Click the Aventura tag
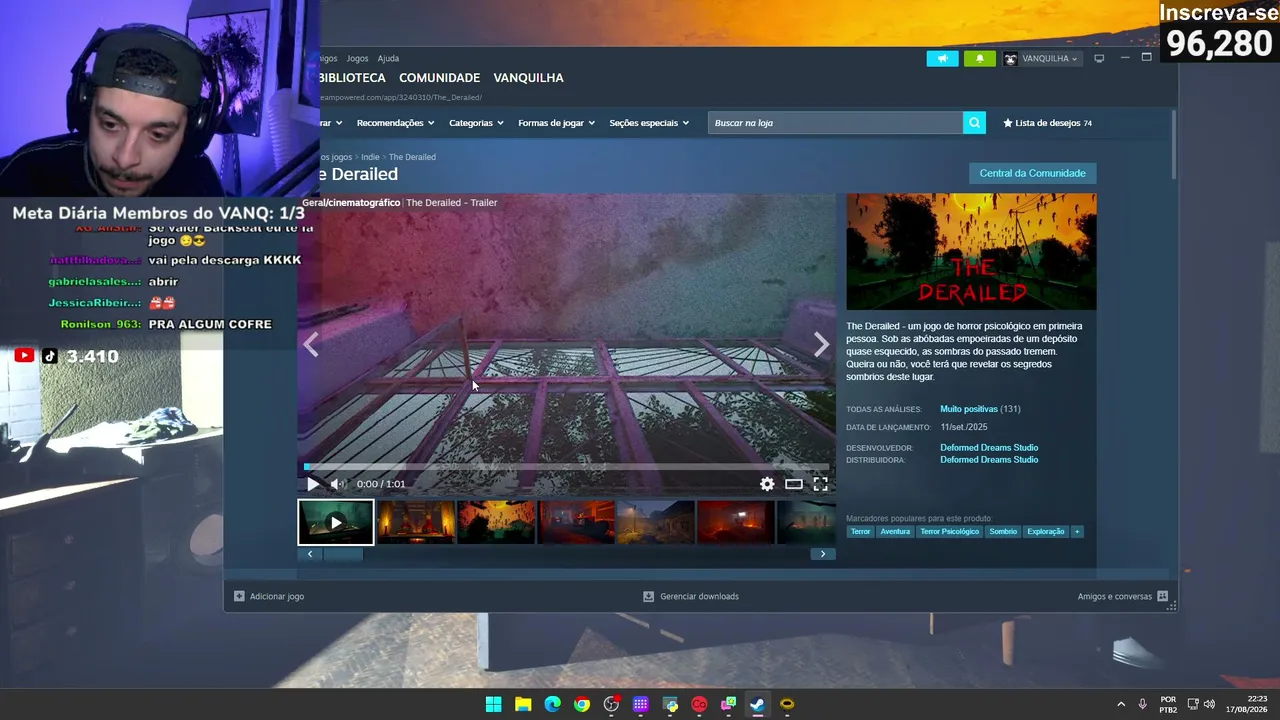Screen dimensions: 1280x720 895,532
